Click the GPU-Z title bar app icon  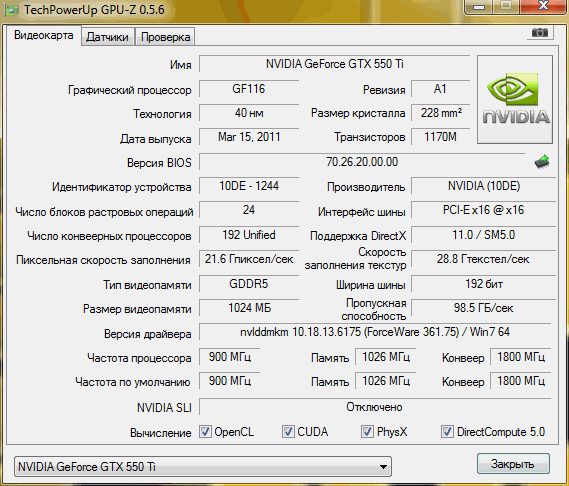[x=12, y=10]
